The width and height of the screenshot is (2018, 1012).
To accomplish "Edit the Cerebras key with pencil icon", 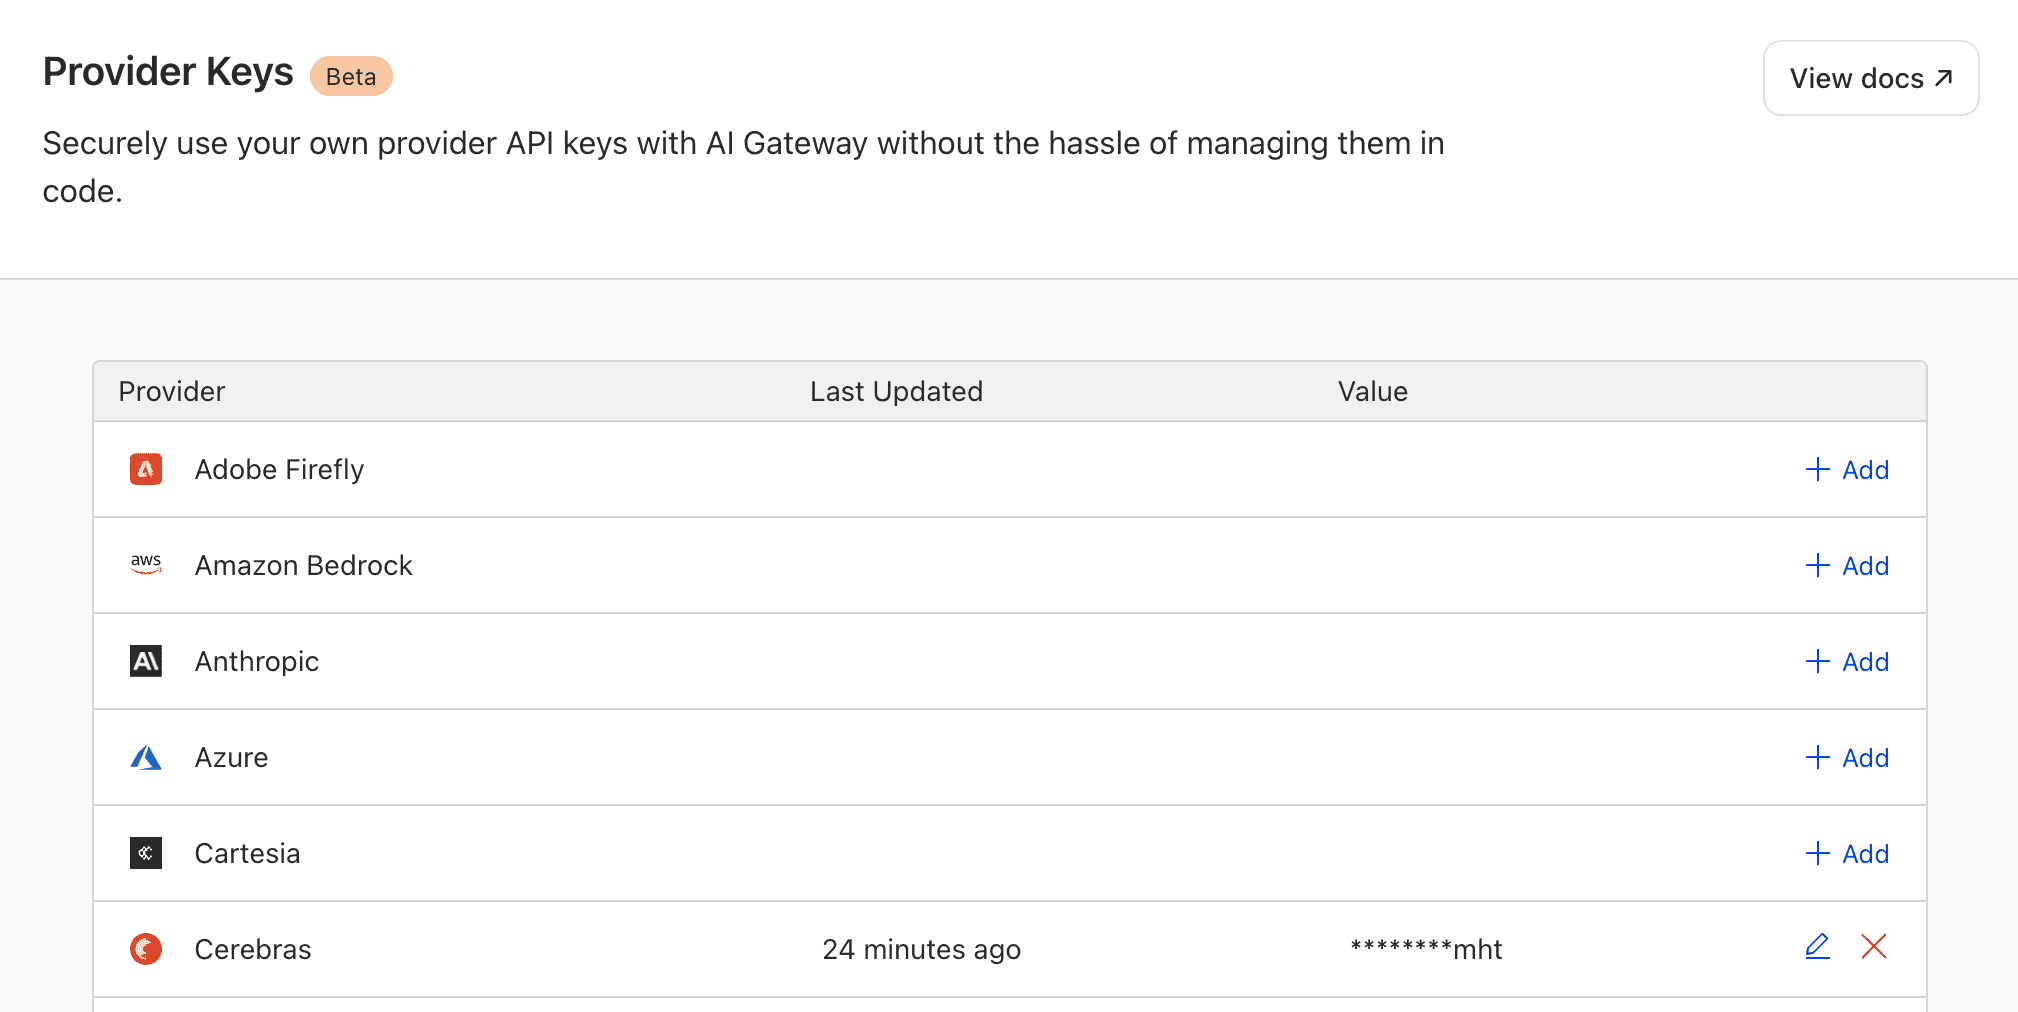I will 1817,946.
